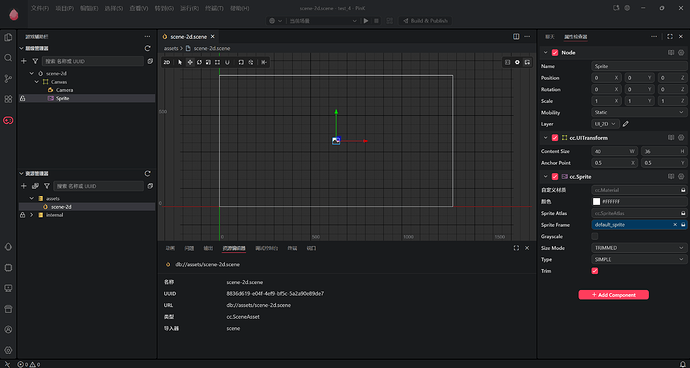Open the account avatar icon in sidebar

[8, 329]
